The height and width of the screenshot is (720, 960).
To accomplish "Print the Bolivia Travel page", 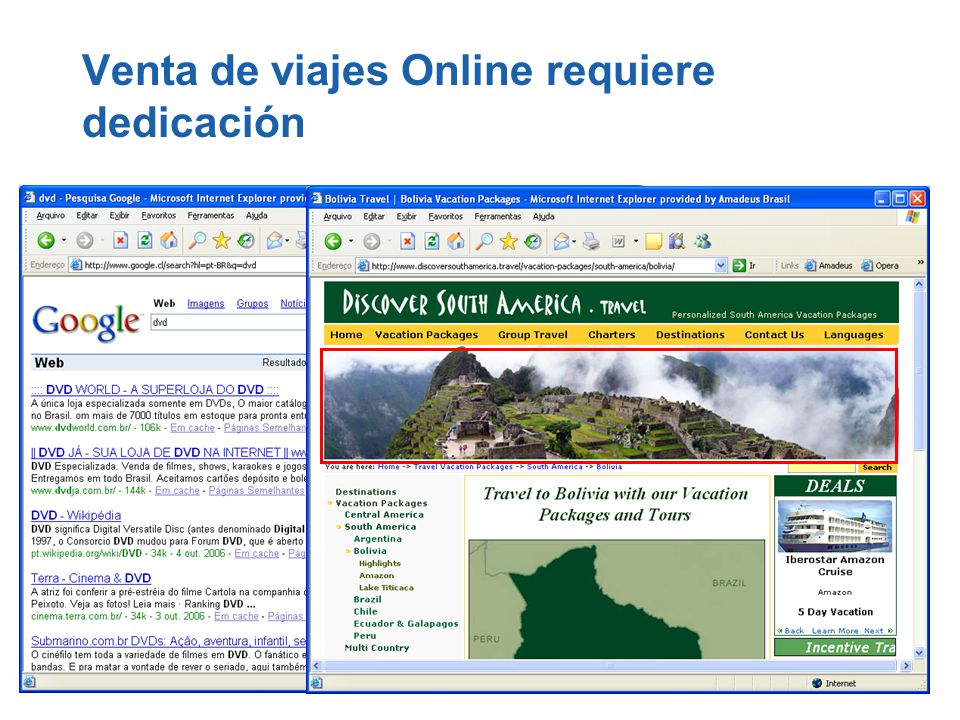I will (591, 242).
